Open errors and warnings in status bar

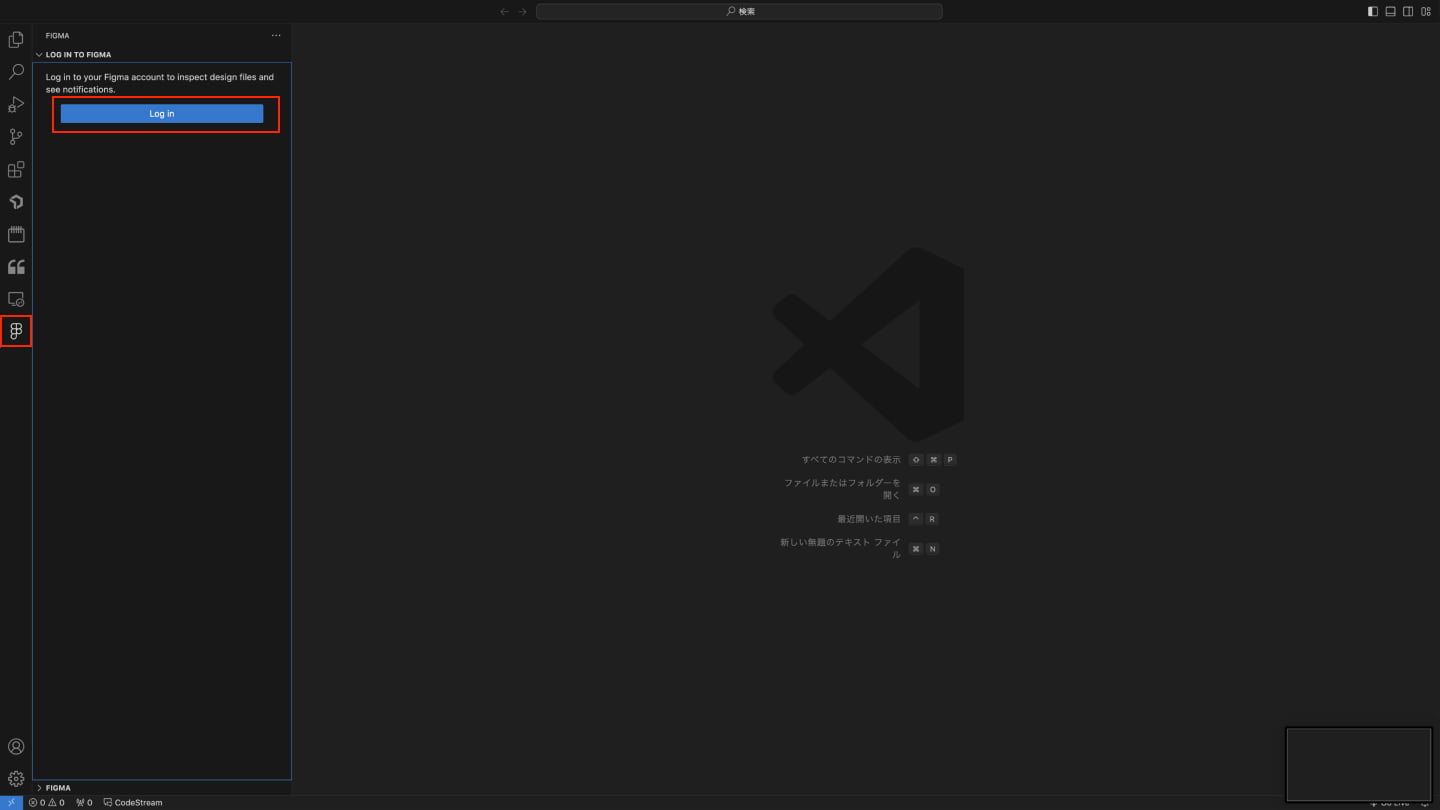(x=47, y=802)
